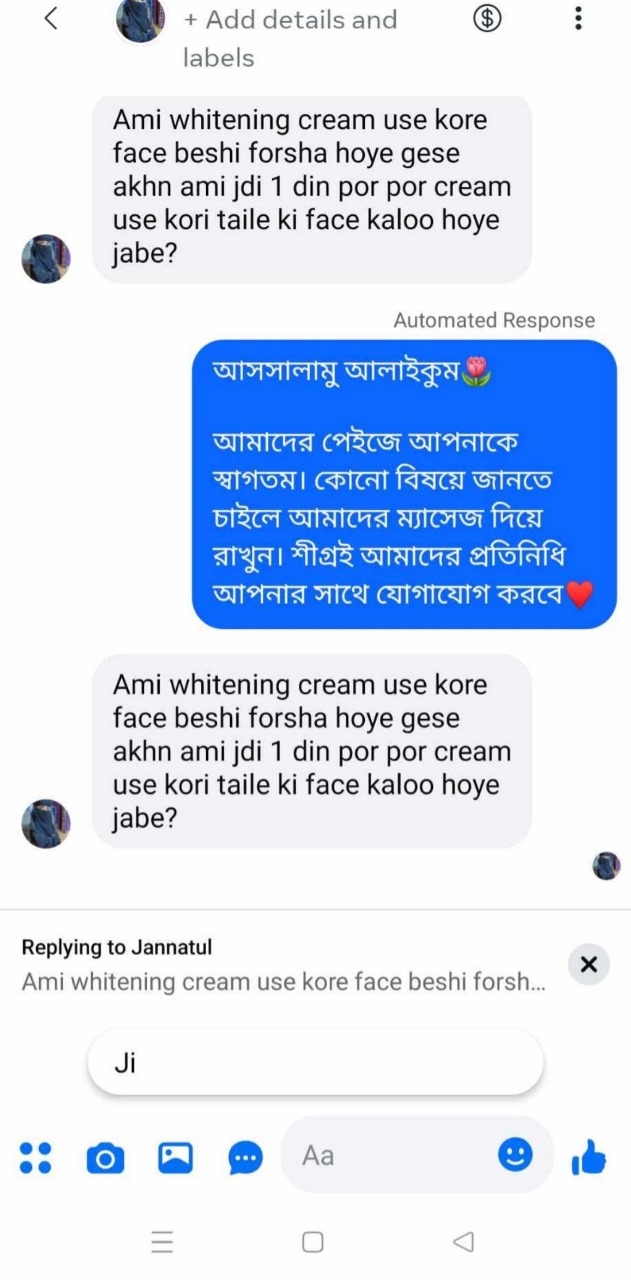Open the dollar sign payment icon
The width and height of the screenshot is (631, 1280).
(487, 19)
